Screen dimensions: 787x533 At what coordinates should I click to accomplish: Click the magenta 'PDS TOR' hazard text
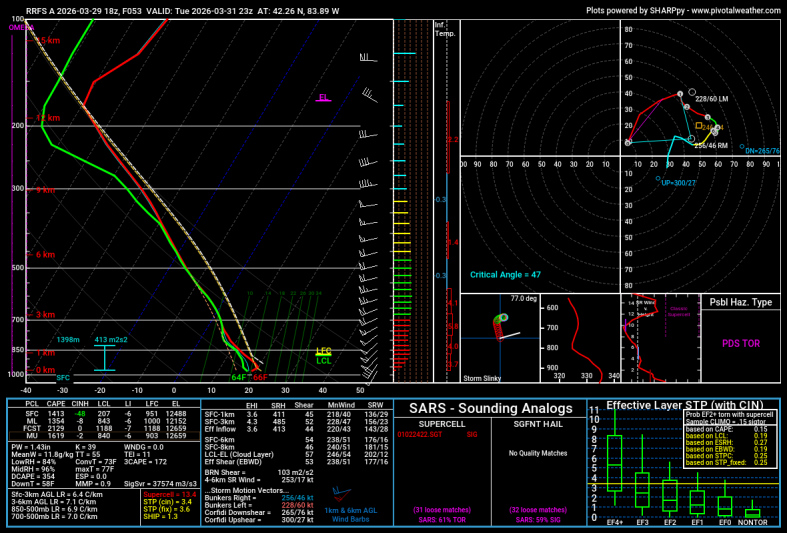point(741,343)
